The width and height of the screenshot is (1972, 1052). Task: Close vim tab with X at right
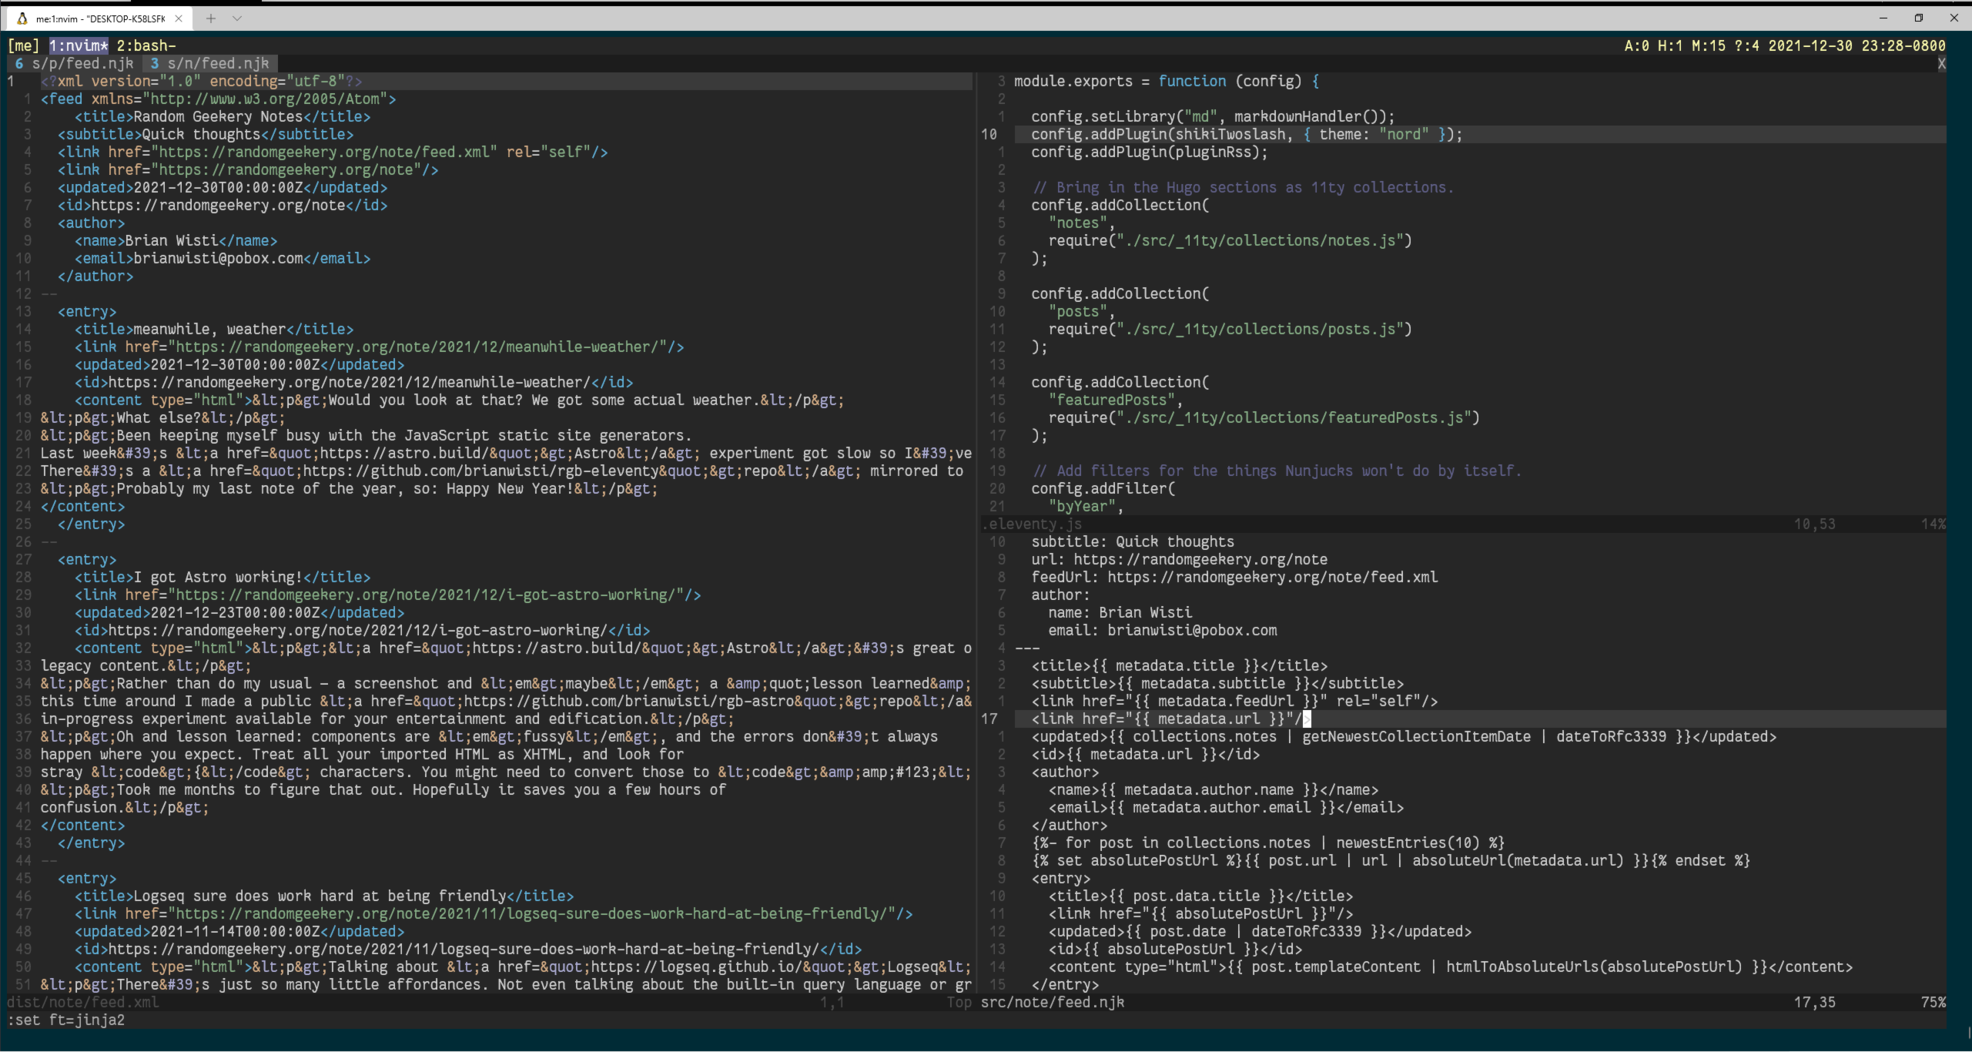tap(1941, 63)
